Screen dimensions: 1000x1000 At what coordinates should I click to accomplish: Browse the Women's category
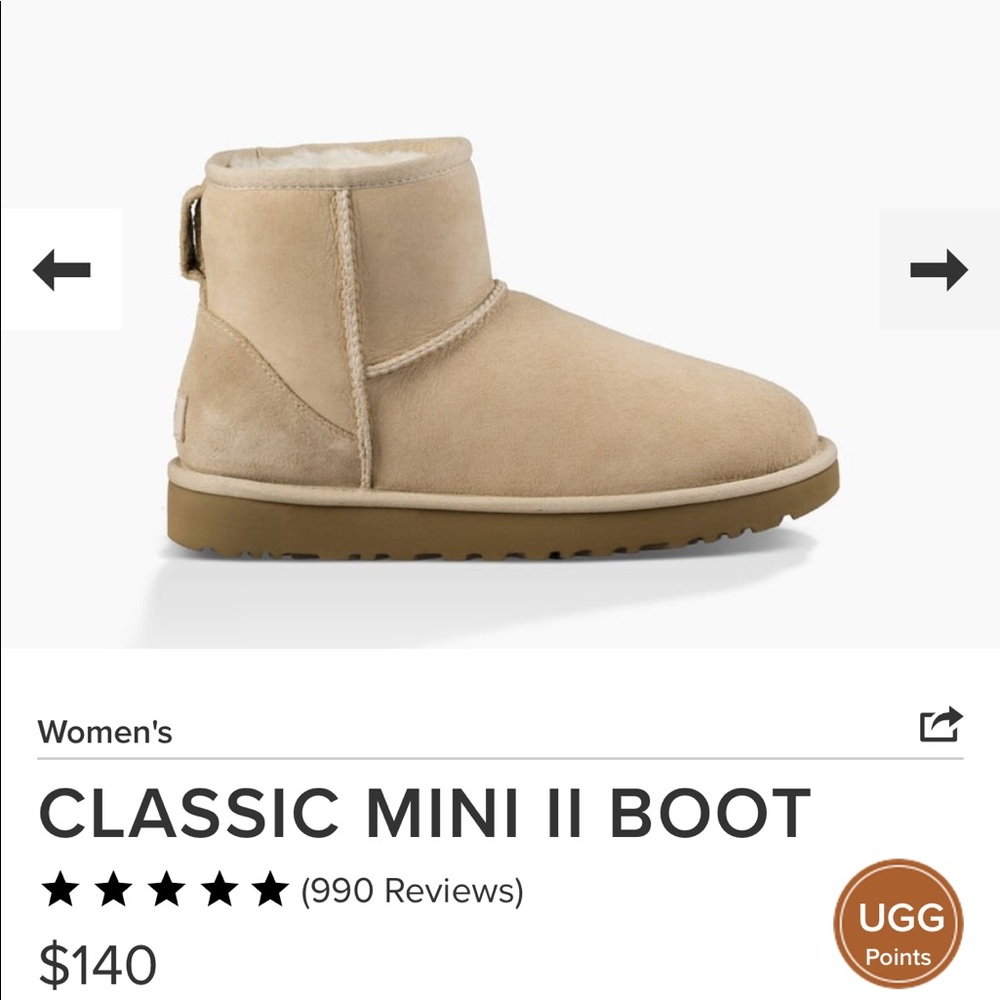coord(104,731)
